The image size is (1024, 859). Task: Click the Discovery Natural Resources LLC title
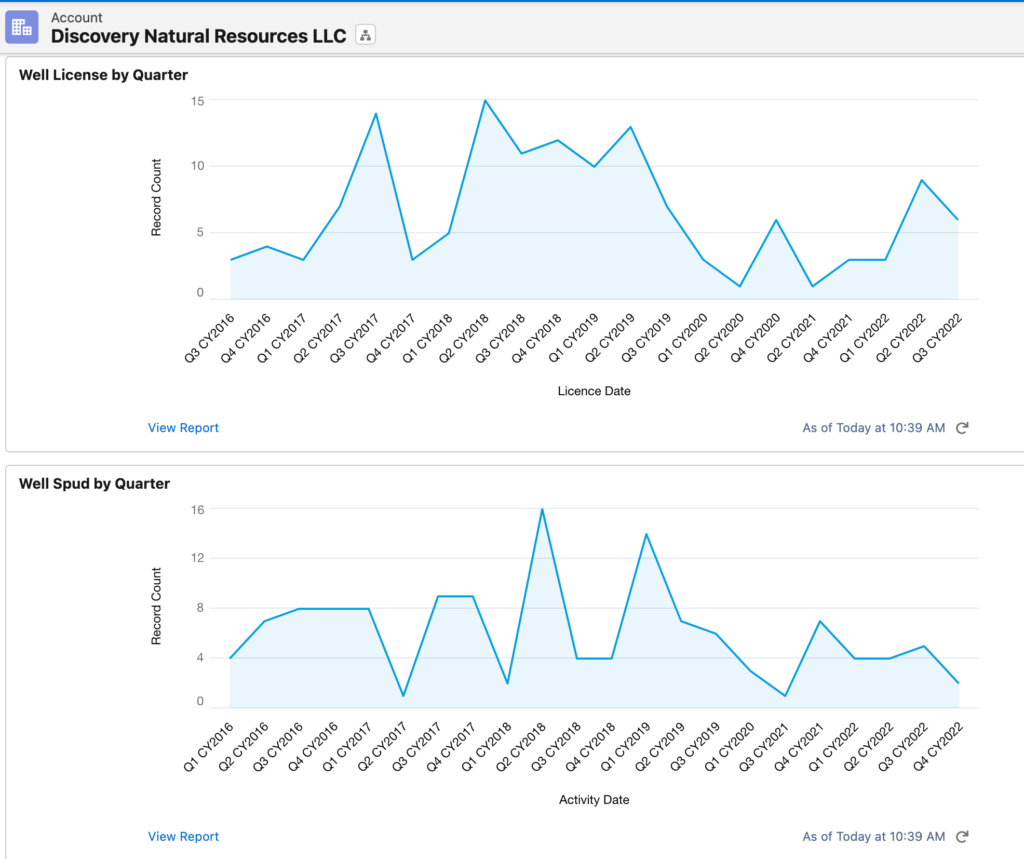tap(199, 36)
